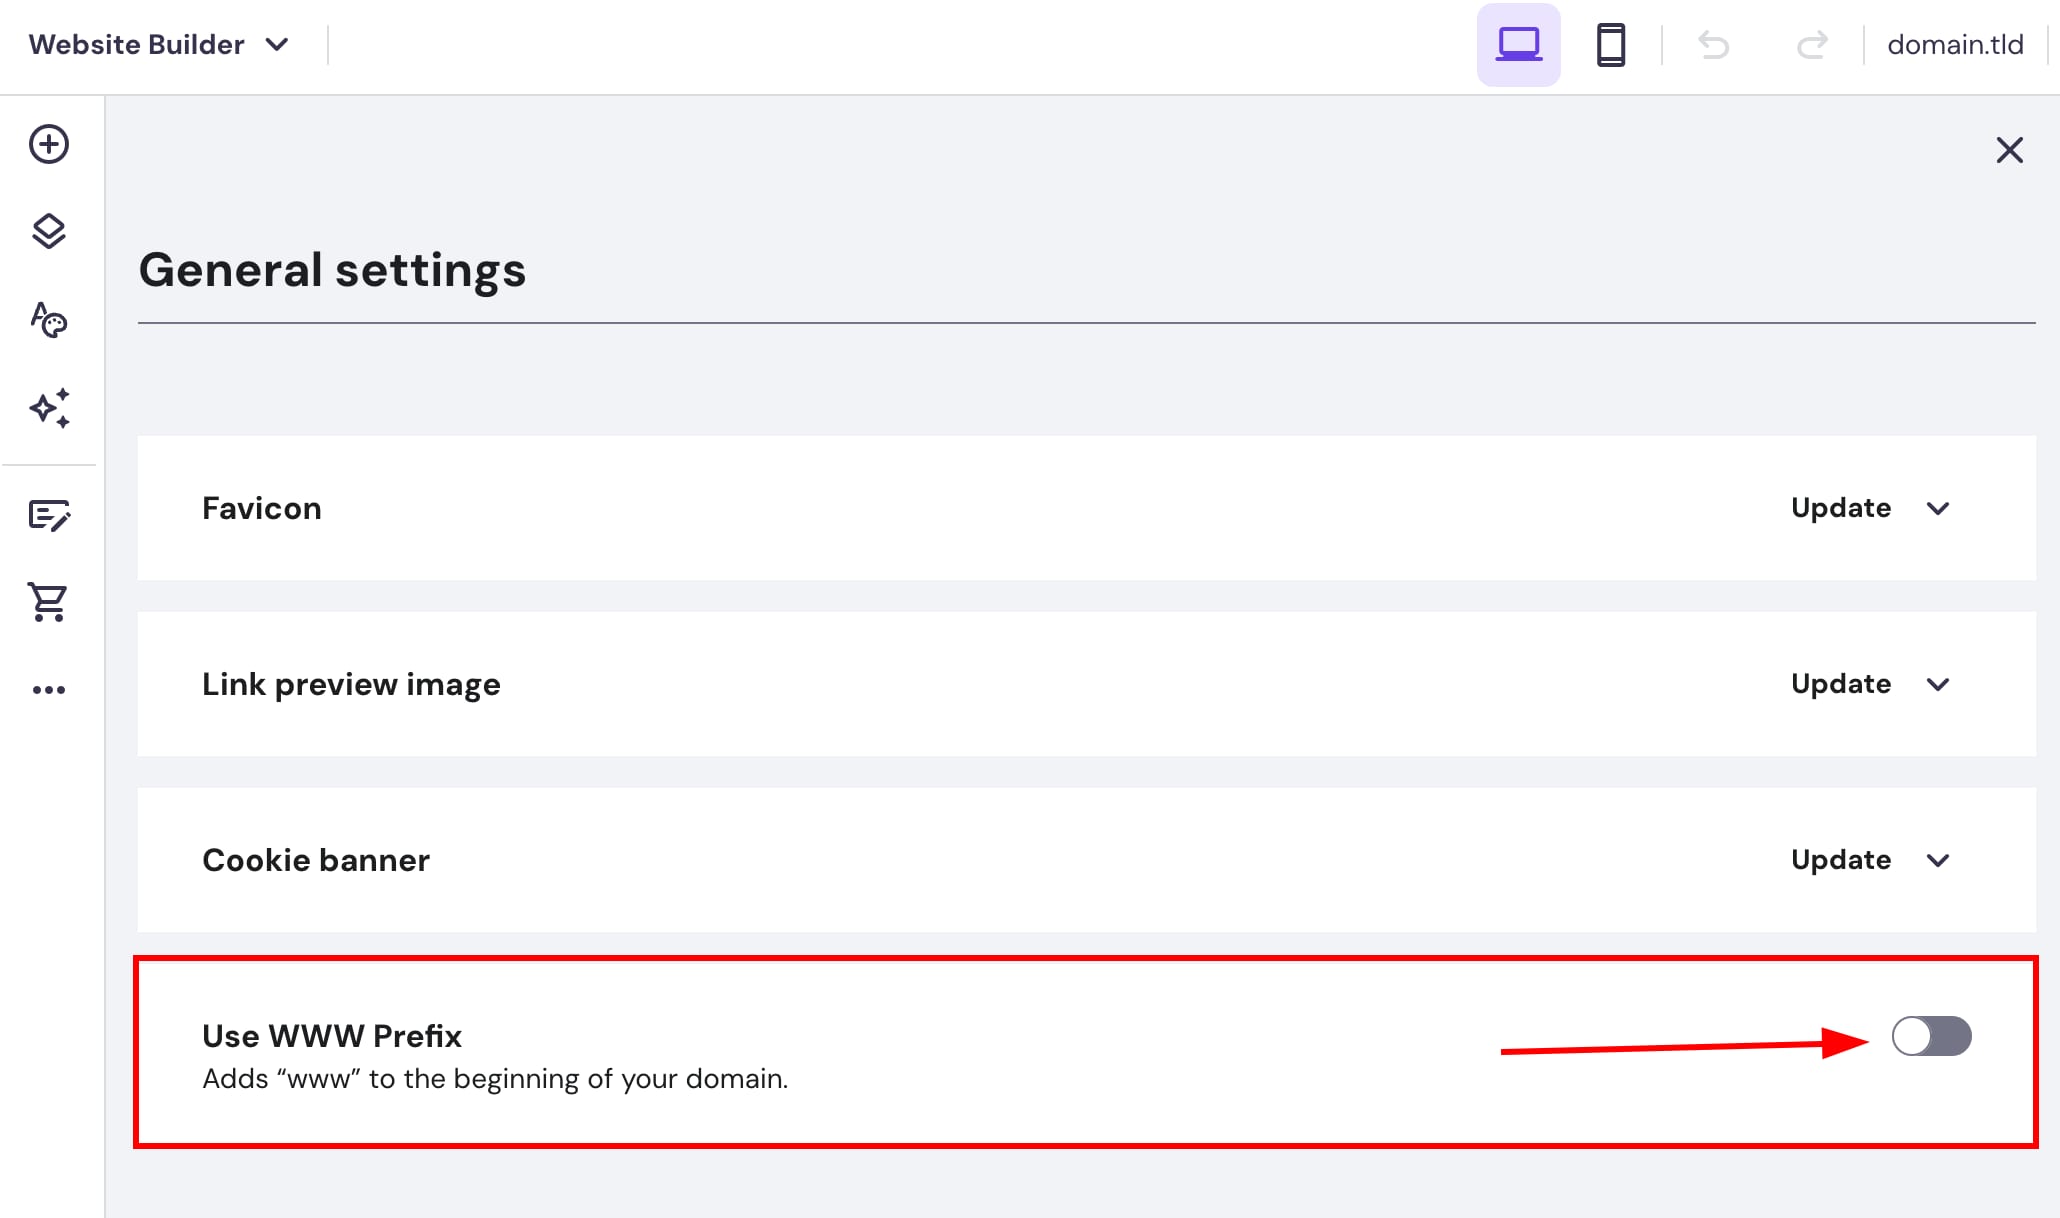
Task: Select the Add elements tool
Action: click(48, 144)
